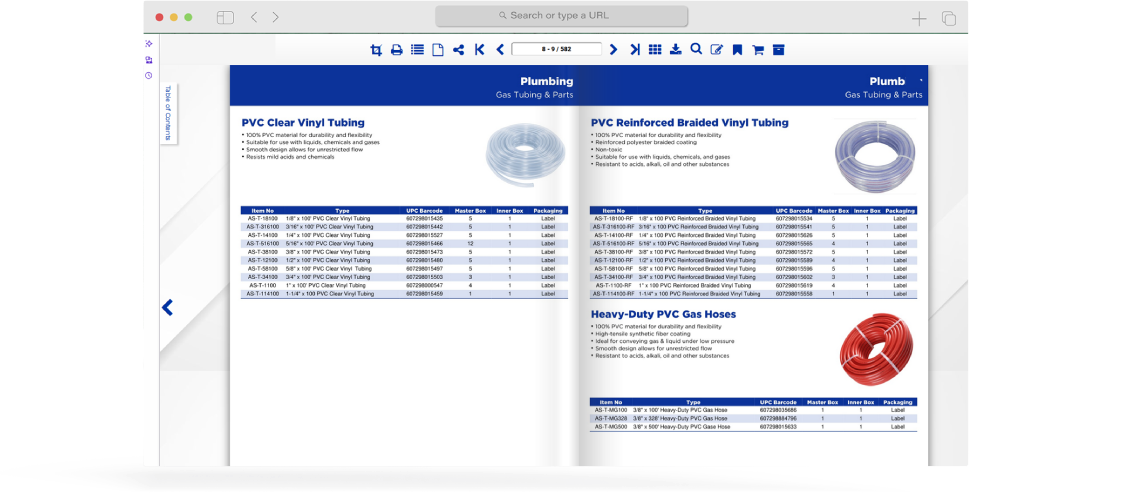
Task: Click the Heavy-Duty PVC Gas Hoses heading
Action: point(663,315)
